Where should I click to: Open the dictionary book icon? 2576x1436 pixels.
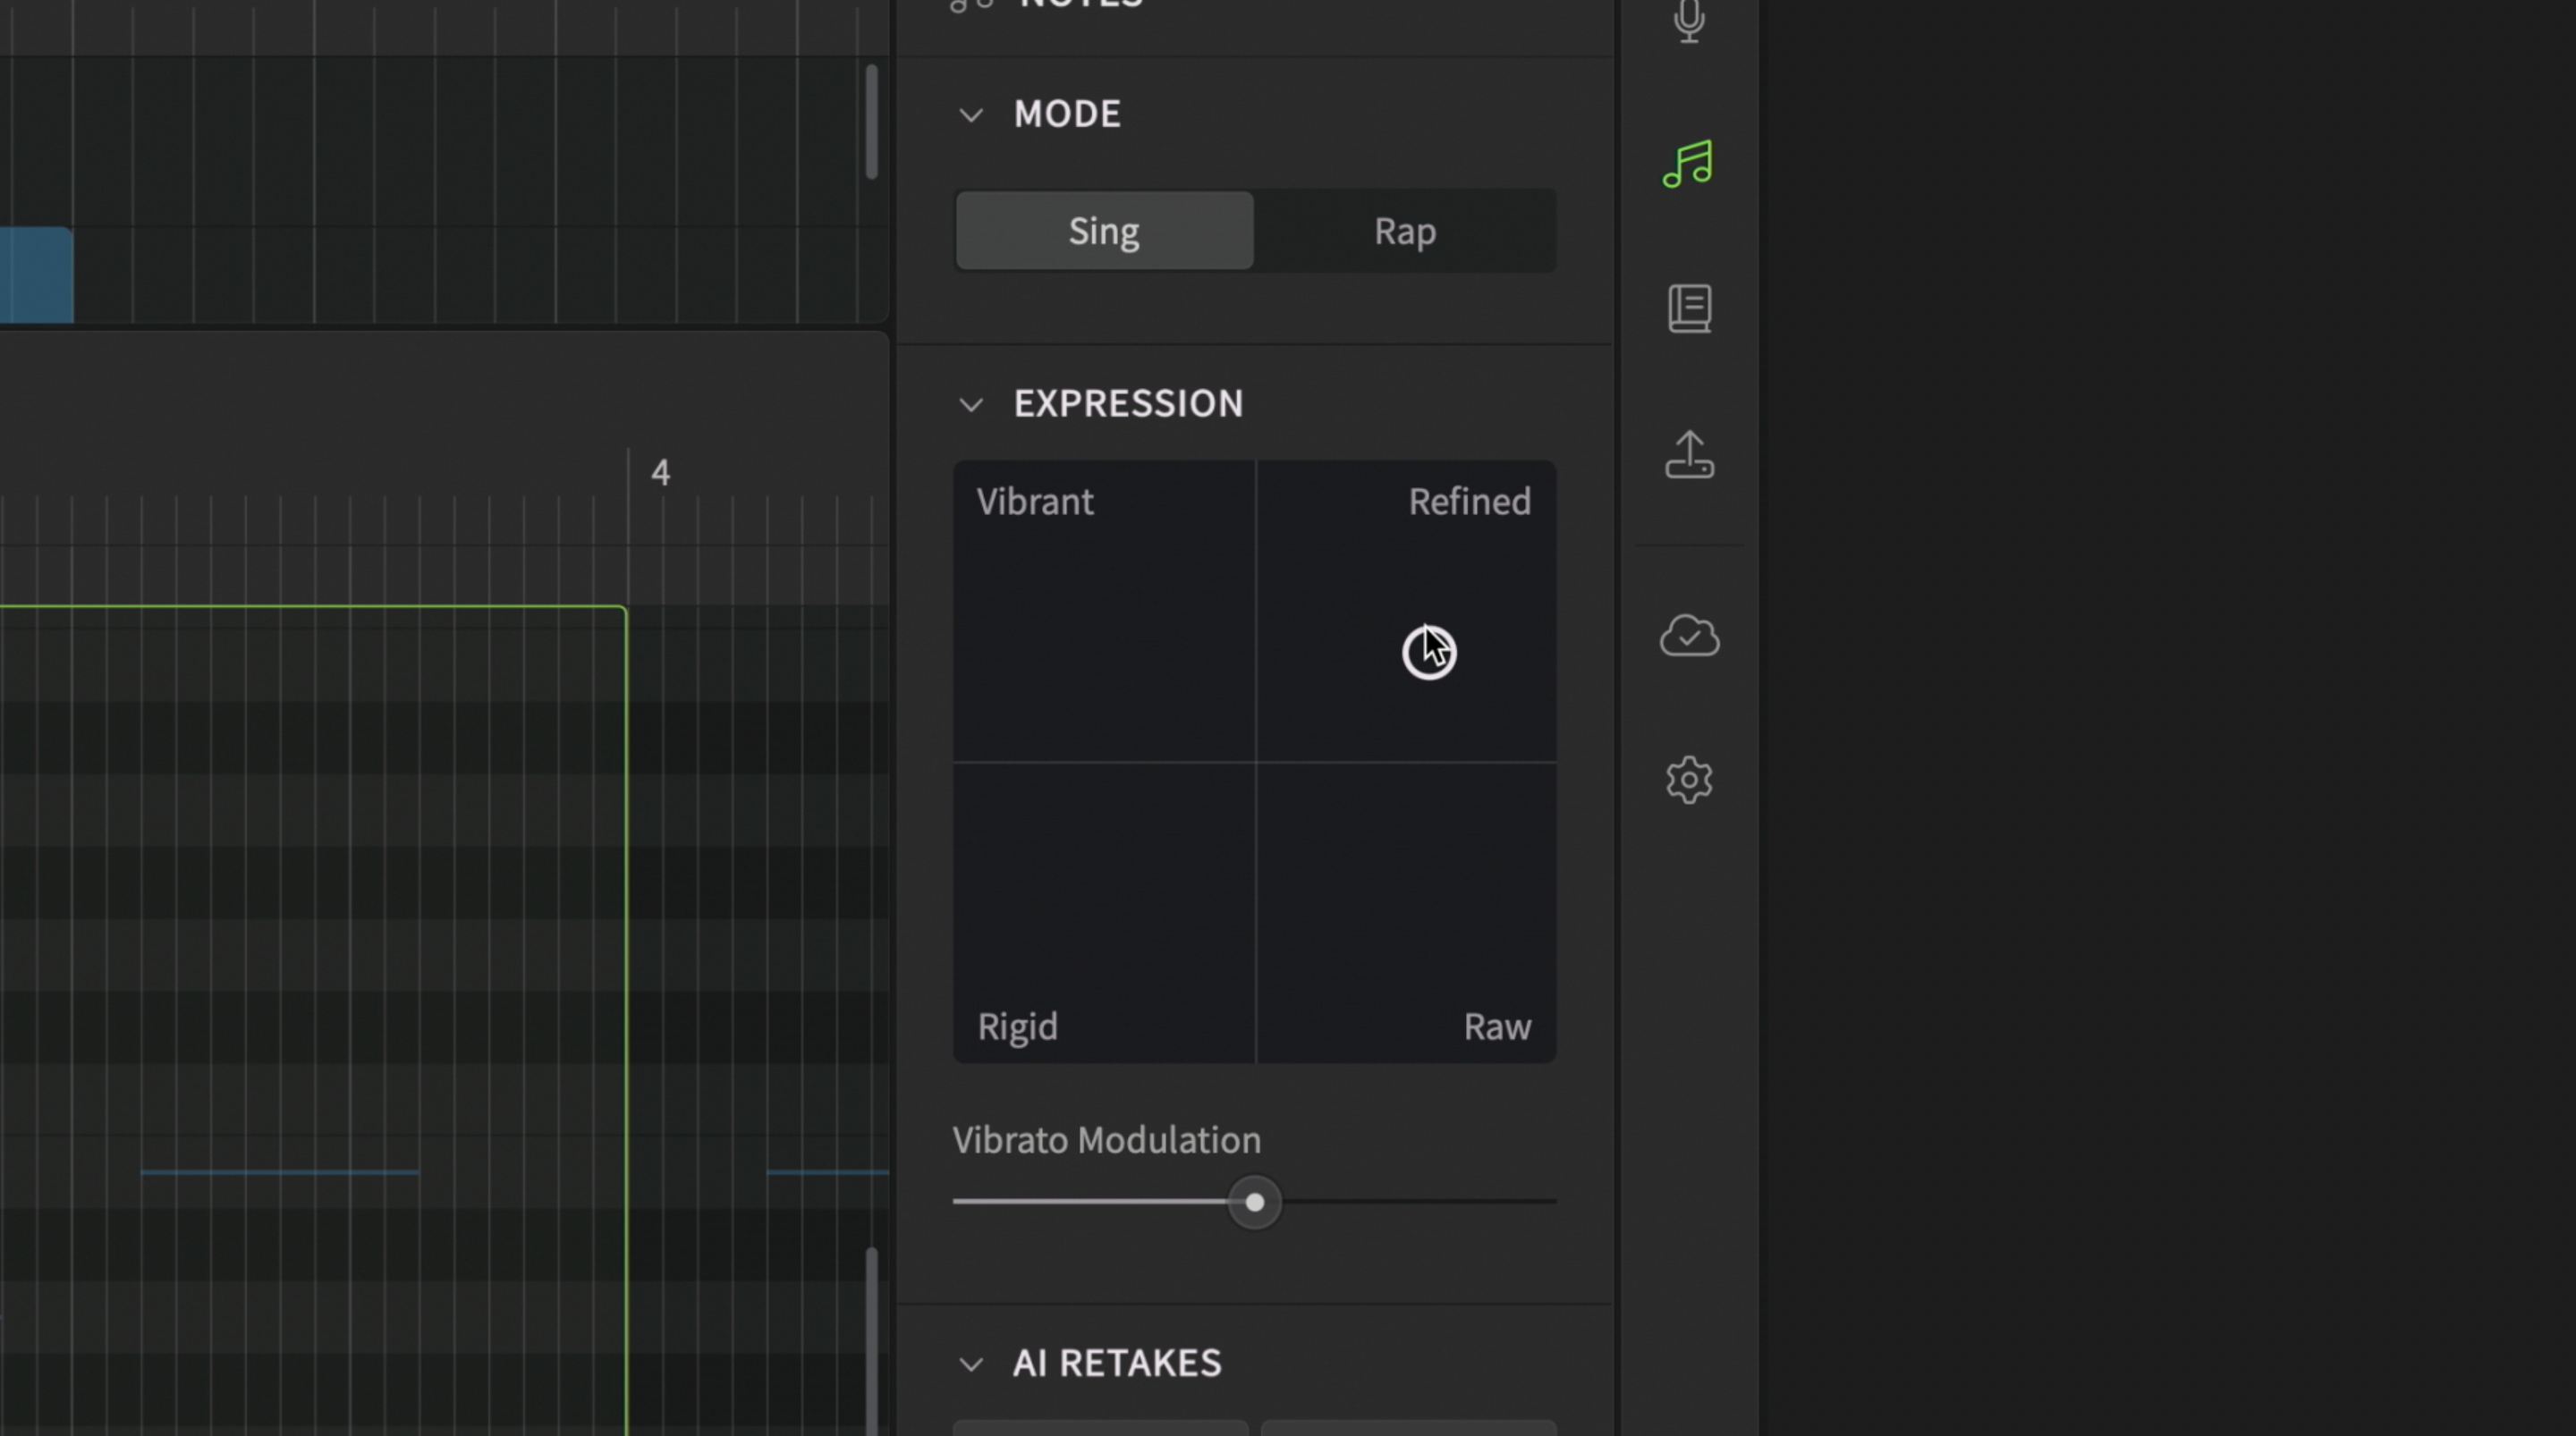click(1689, 309)
